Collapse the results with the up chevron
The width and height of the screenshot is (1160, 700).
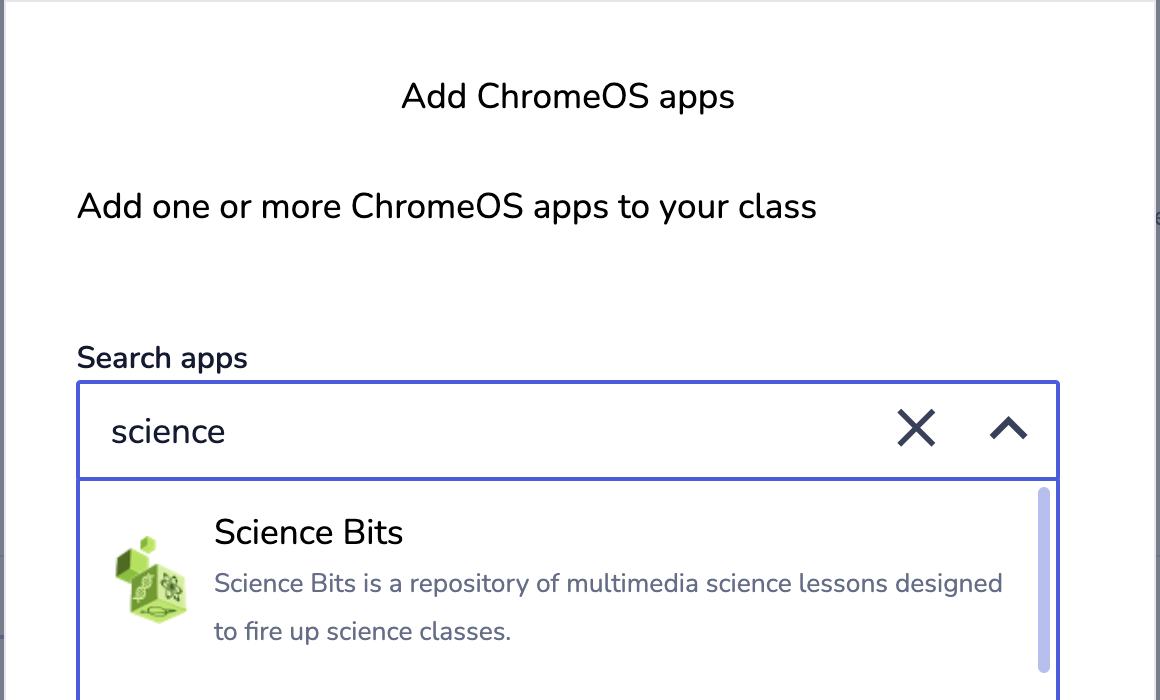click(x=1008, y=428)
